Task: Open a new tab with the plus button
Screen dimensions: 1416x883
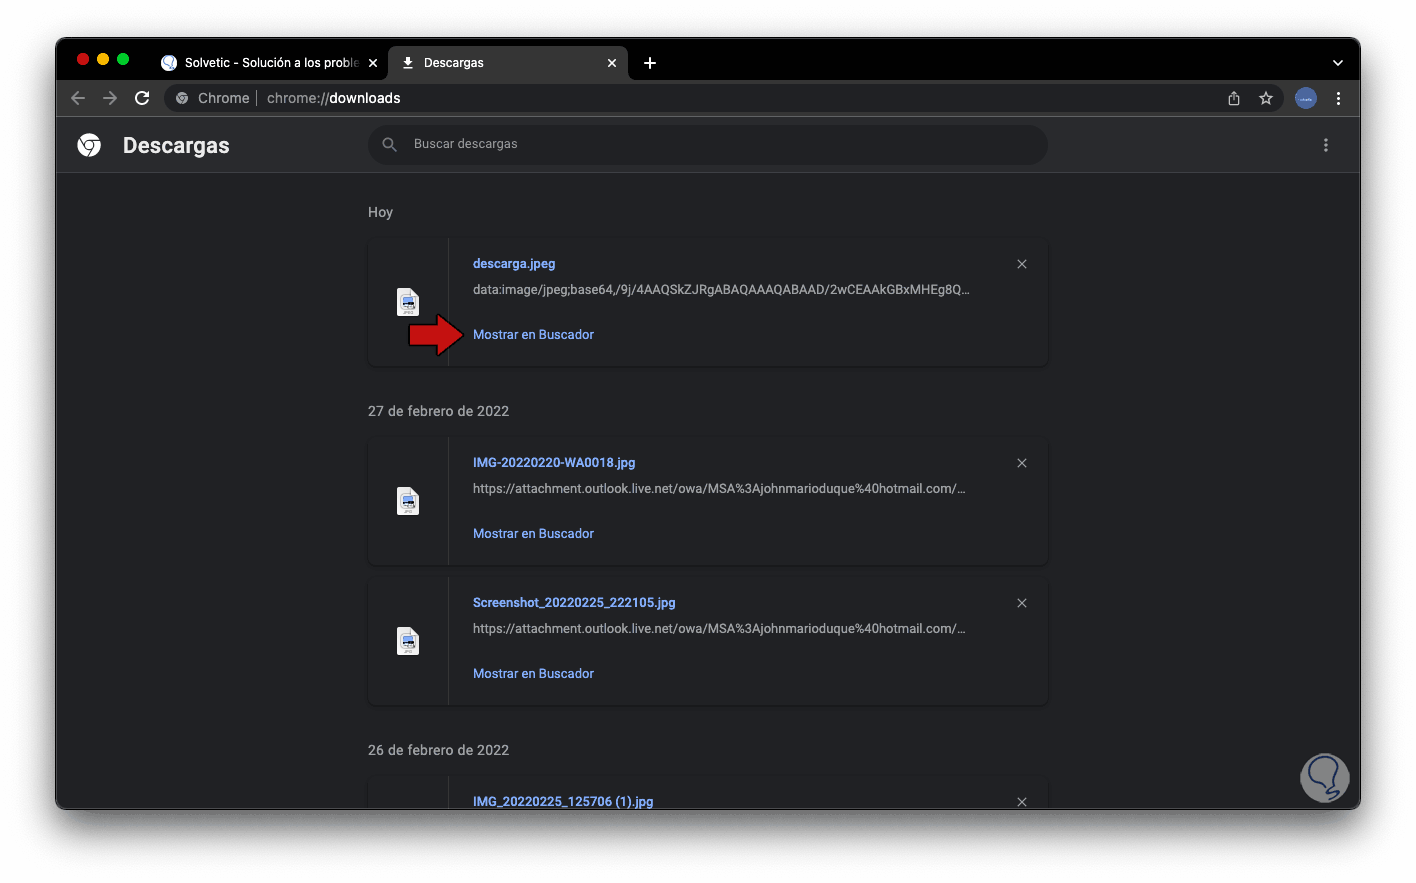Action: [650, 63]
